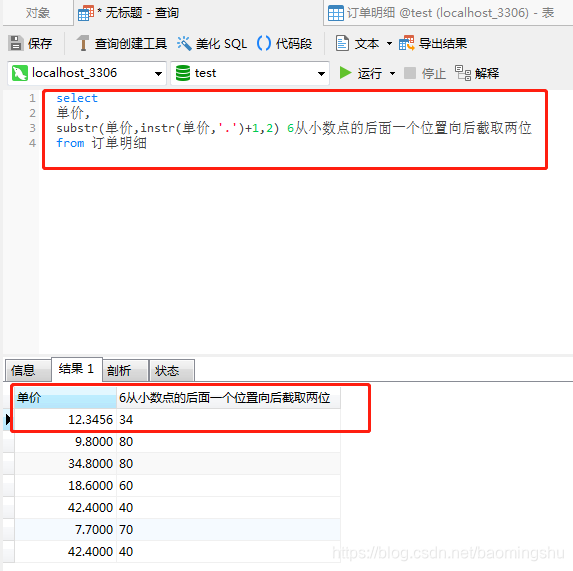The height and width of the screenshot is (571, 573).
Task: Click the Save floppy disk icon
Action: (15, 43)
